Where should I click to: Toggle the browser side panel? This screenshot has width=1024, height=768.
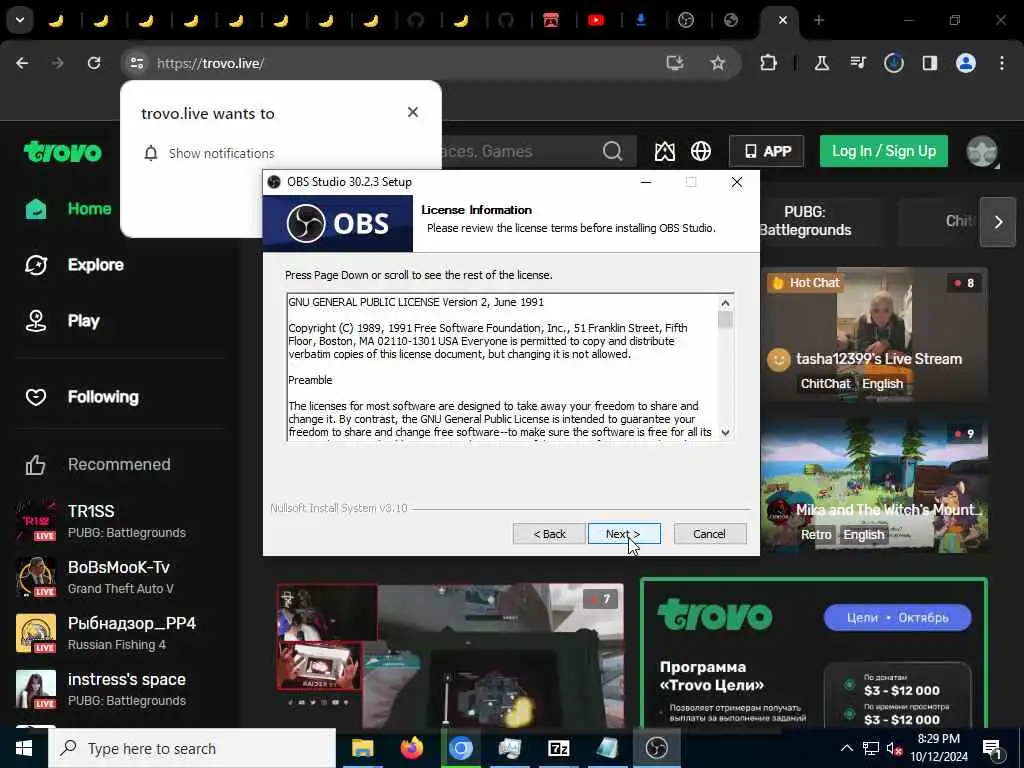(930, 63)
